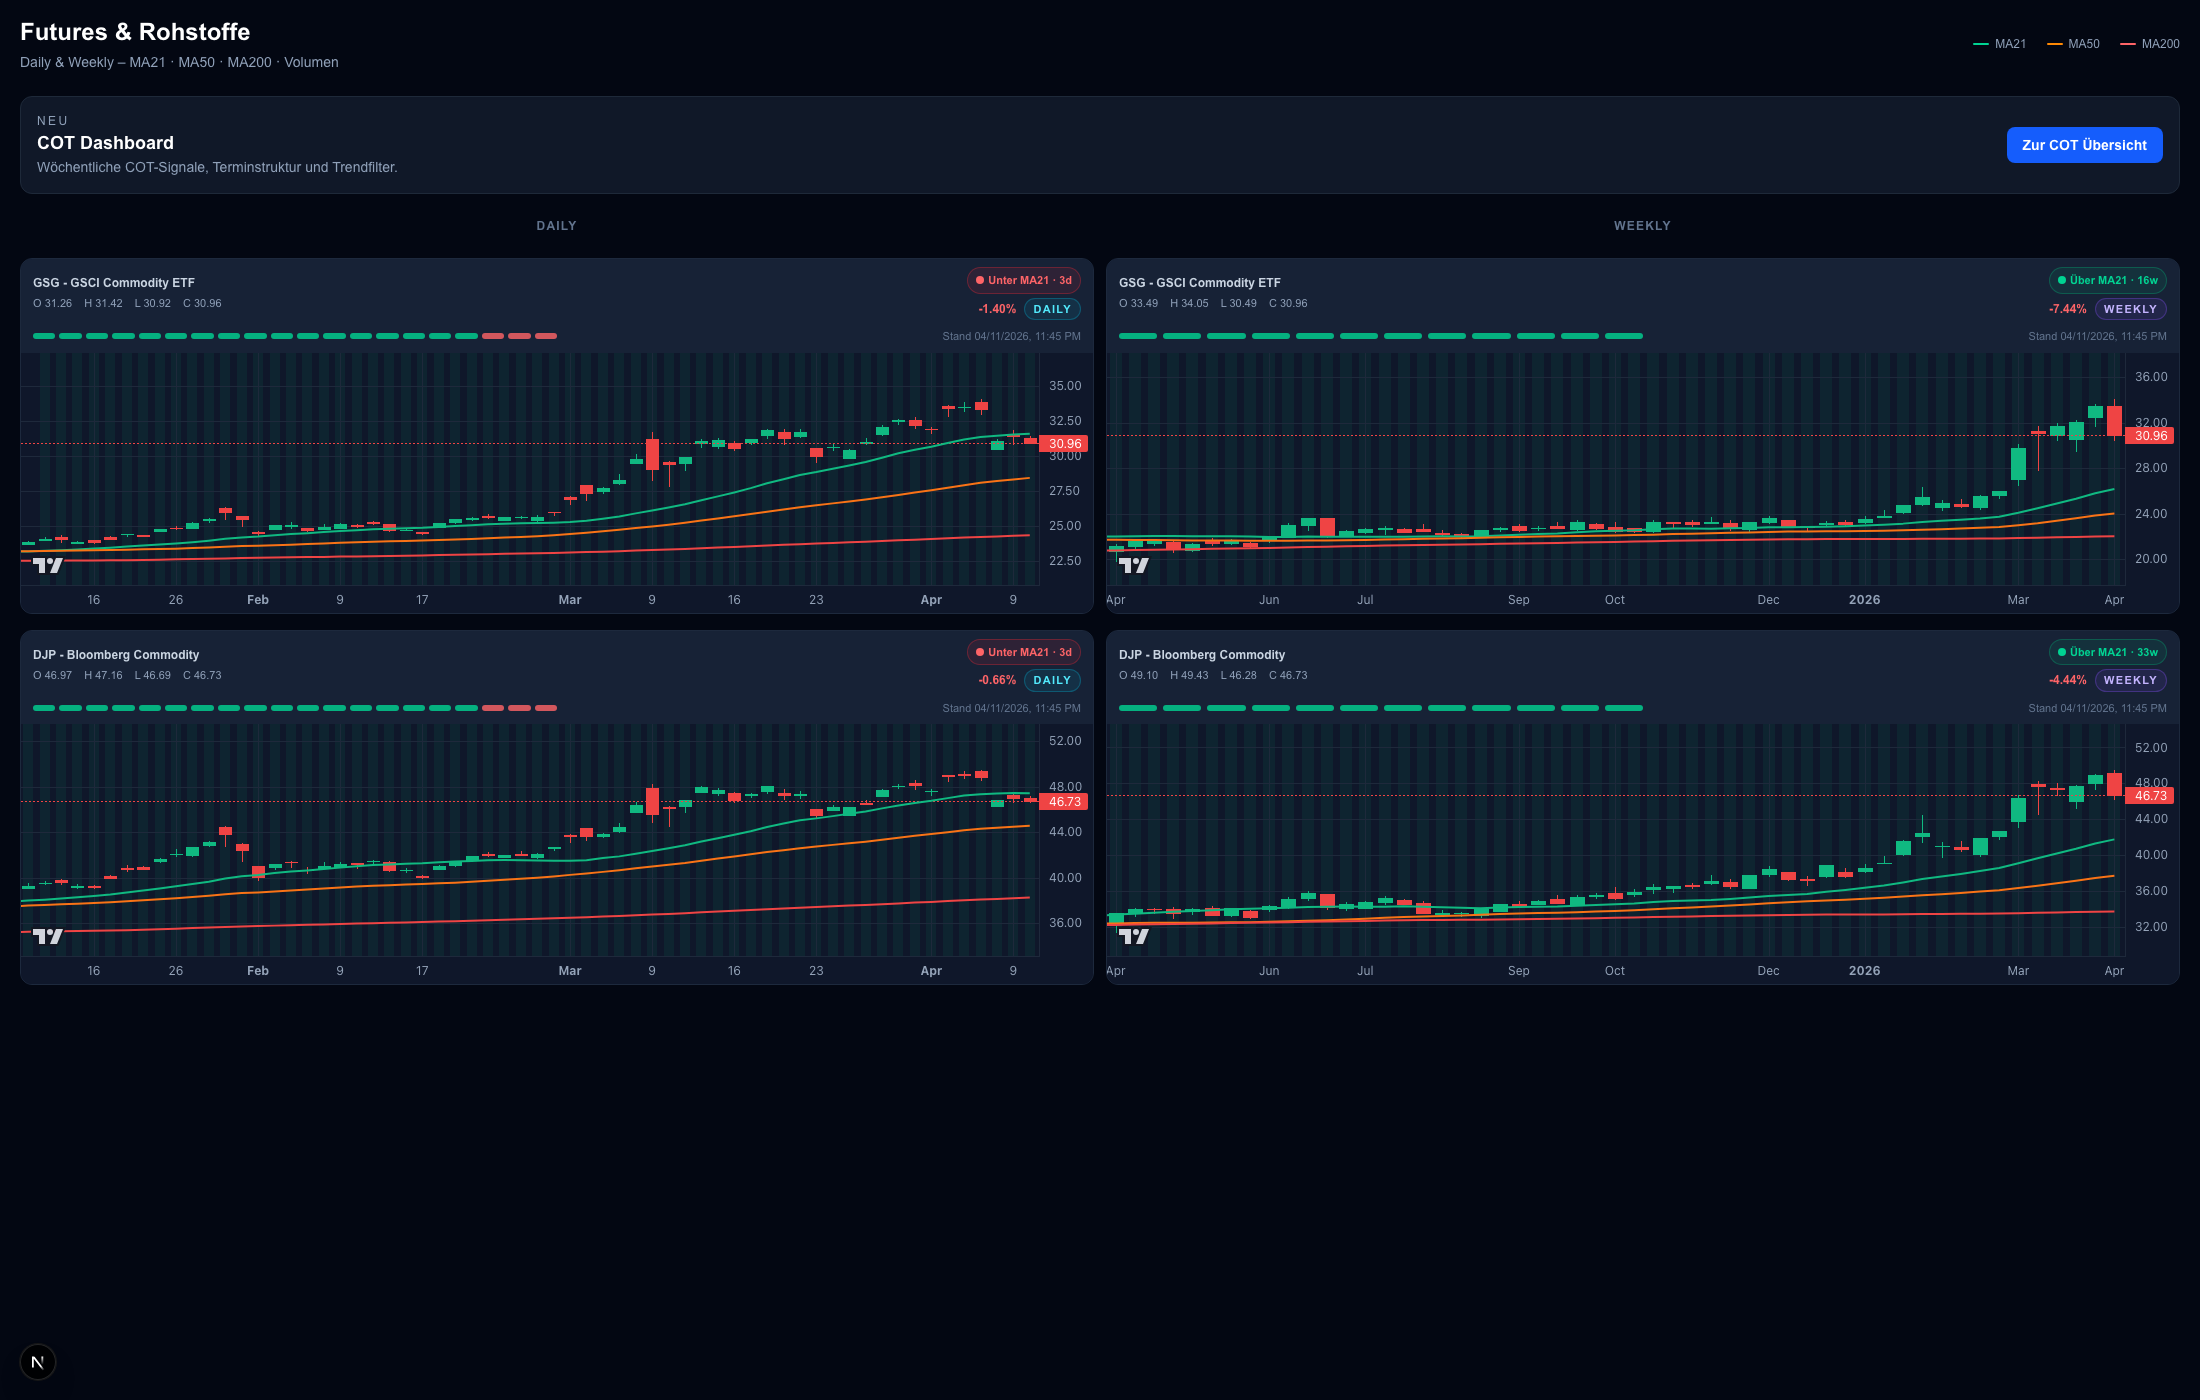
Task: Click TradingView logo in DJP weekly chart
Action: (1134, 936)
